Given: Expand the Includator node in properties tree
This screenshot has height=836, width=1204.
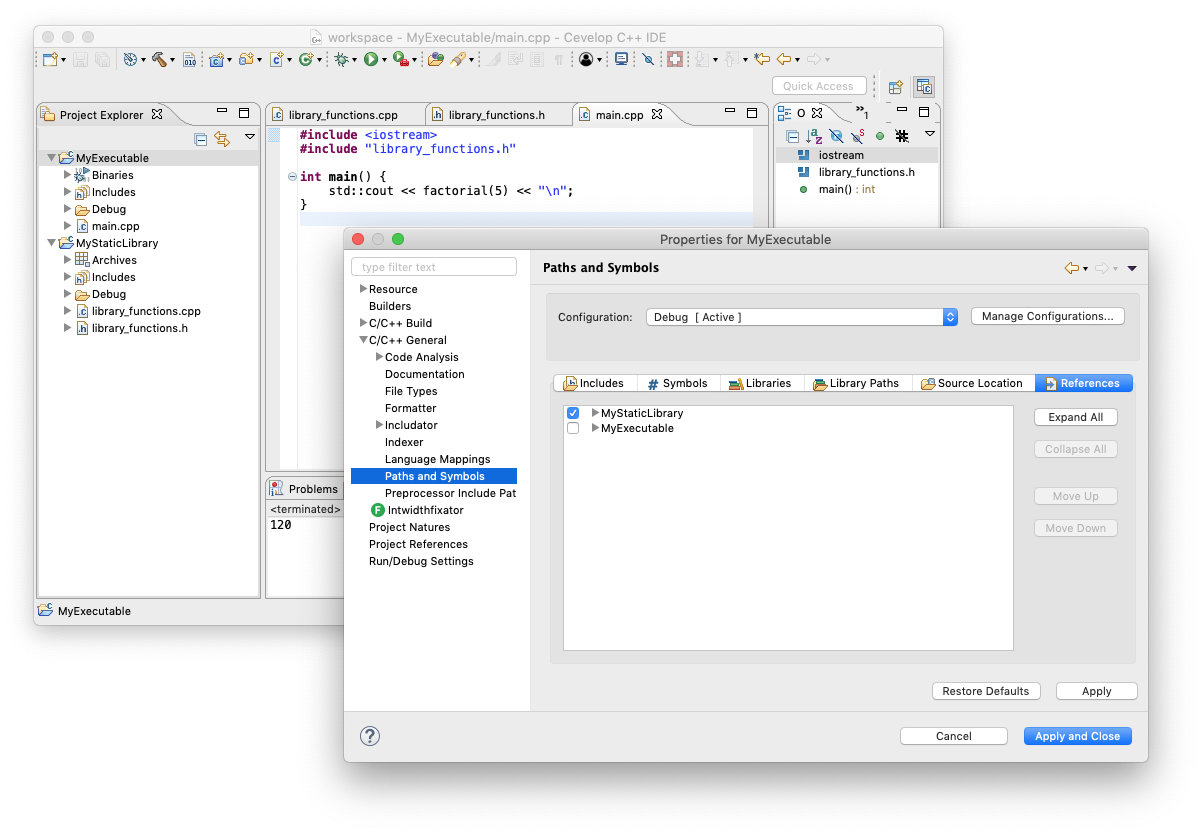Looking at the screenshot, I should tap(380, 425).
